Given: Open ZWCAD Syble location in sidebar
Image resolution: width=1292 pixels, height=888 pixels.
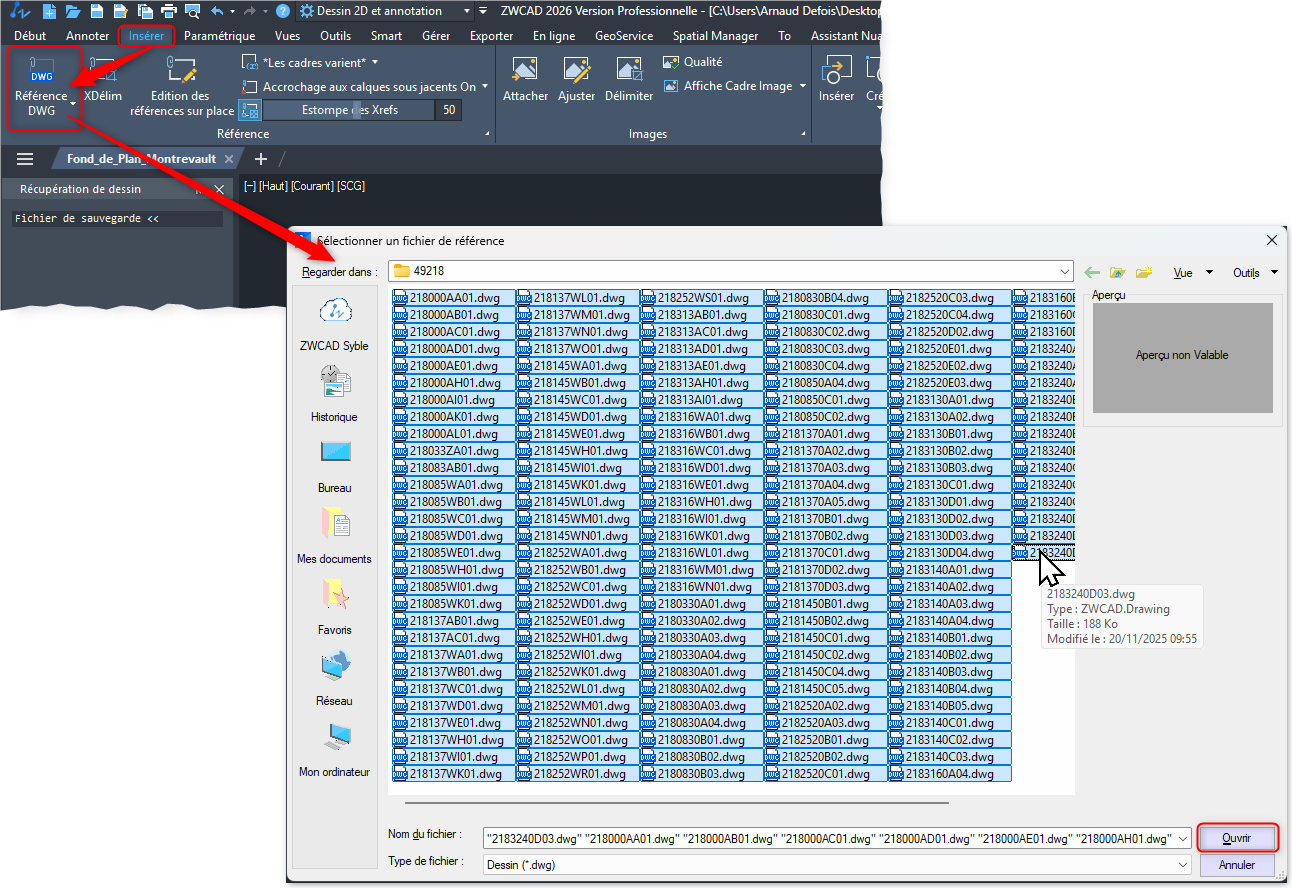Looking at the screenshot, I should (x=334, y=322).
